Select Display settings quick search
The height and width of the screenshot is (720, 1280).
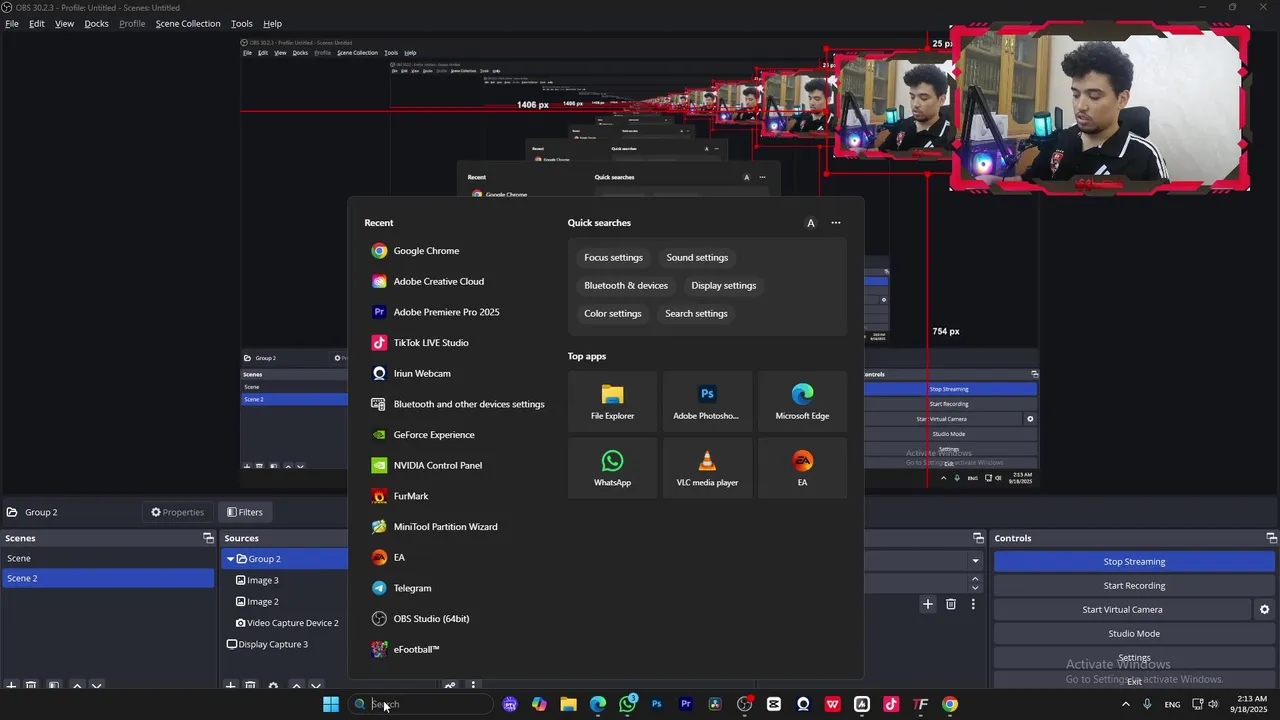pos(724,286)
